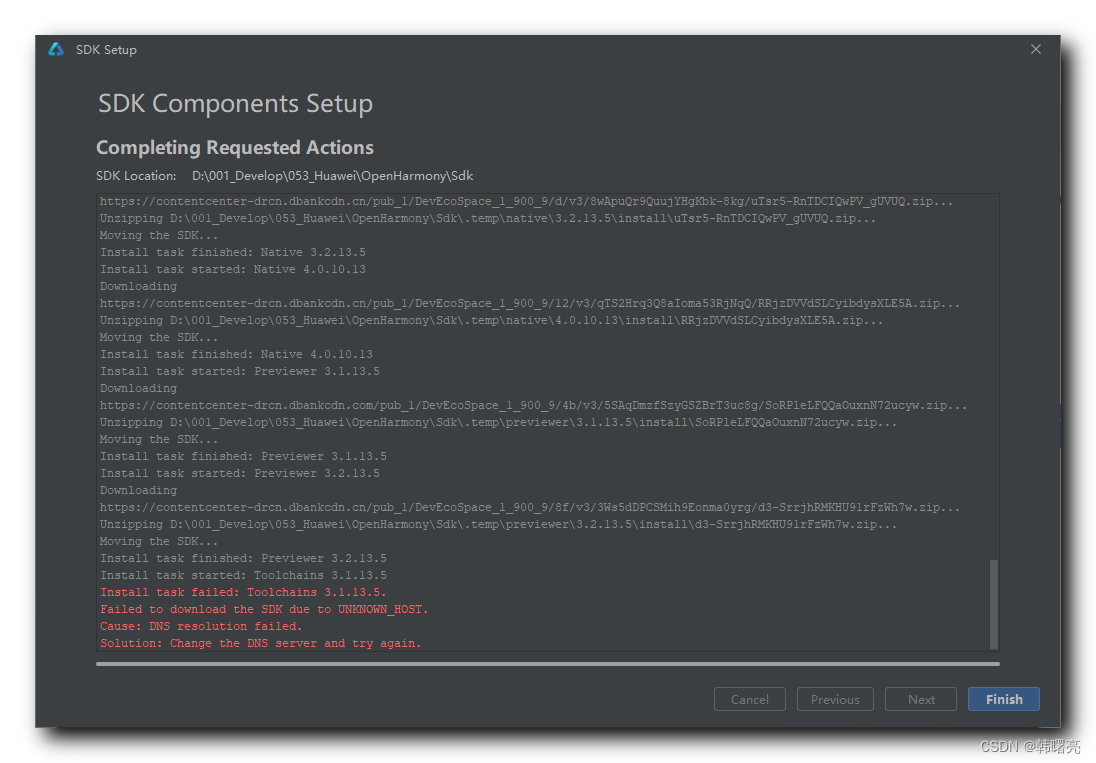Click the DevEco Studio logo in title bar
Screen dimensions: 1096x763
(56, 49)
